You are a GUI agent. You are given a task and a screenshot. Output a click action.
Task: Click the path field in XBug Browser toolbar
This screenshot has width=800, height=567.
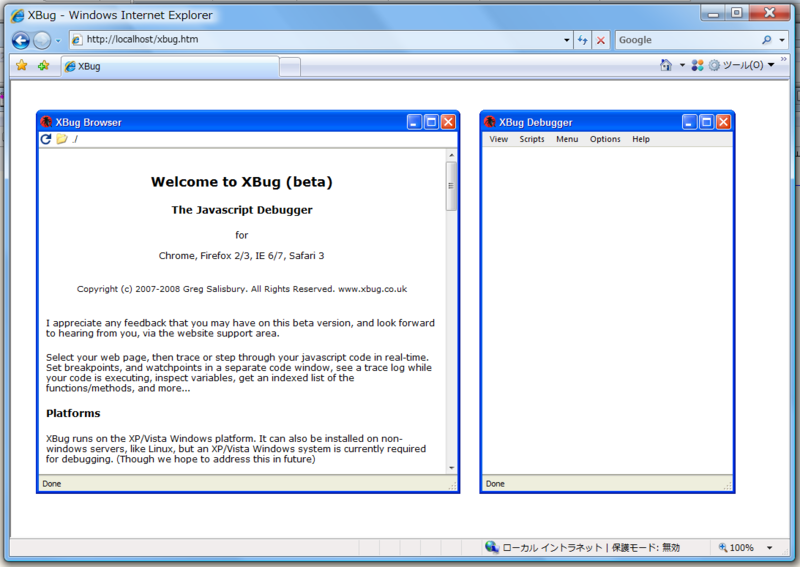pos(263,139)
